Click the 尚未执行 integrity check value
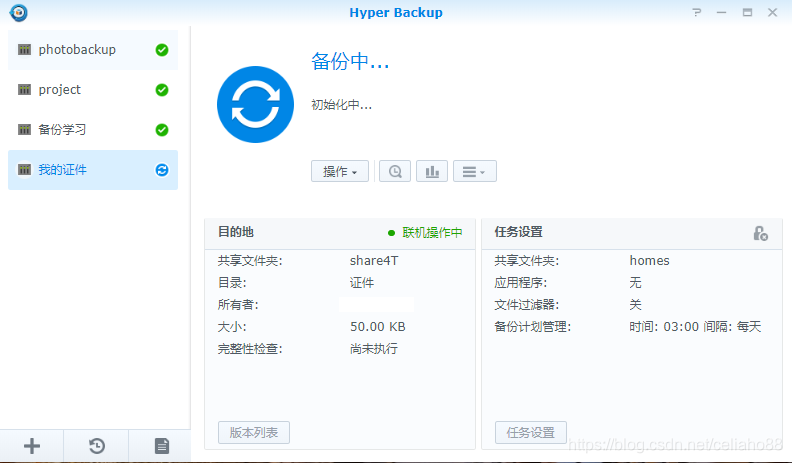792x463 pixels. pos(374,349)
